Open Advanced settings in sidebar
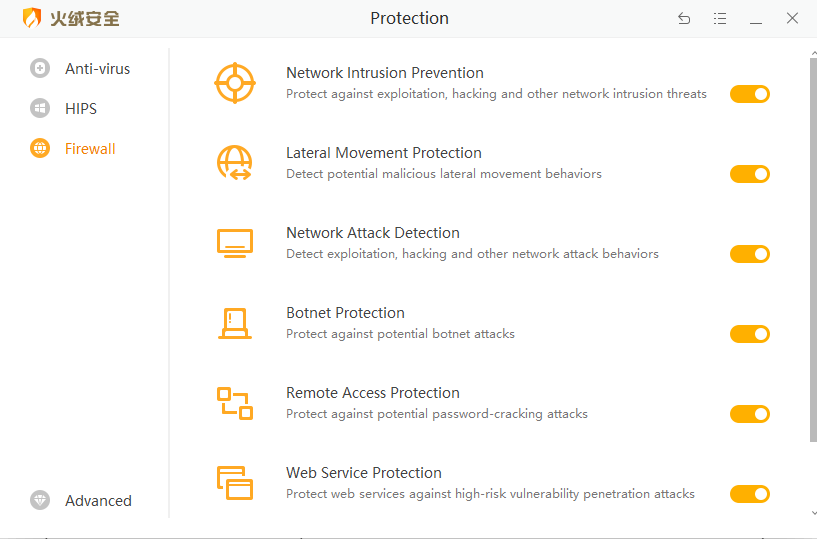The height and width of the screenshot is (539, 817). (98, 501)
